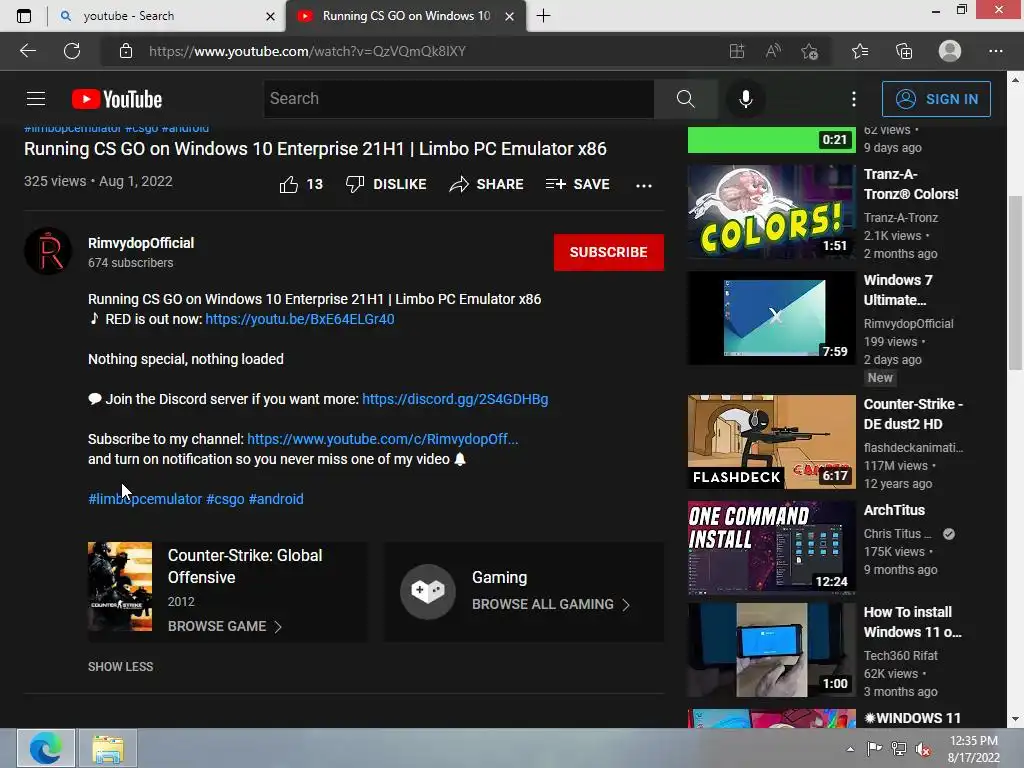The width and height of the screenshot is (1024, 768).
Task: Open more actions menu beside SAVE
Action: tap(644, 185)
